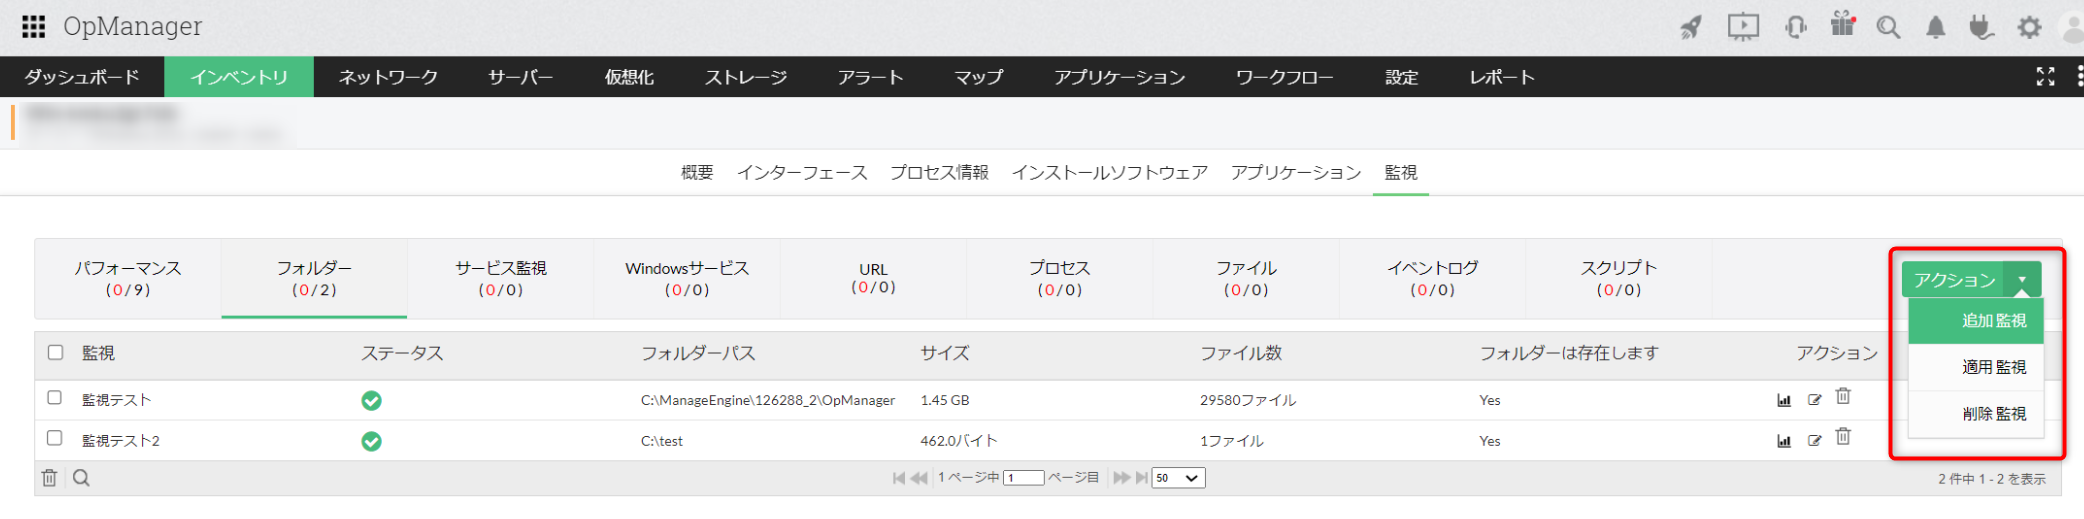Viewport: 2084px width, 519px height.
Task: Open the レポート menu
Action: [1502, 77]
